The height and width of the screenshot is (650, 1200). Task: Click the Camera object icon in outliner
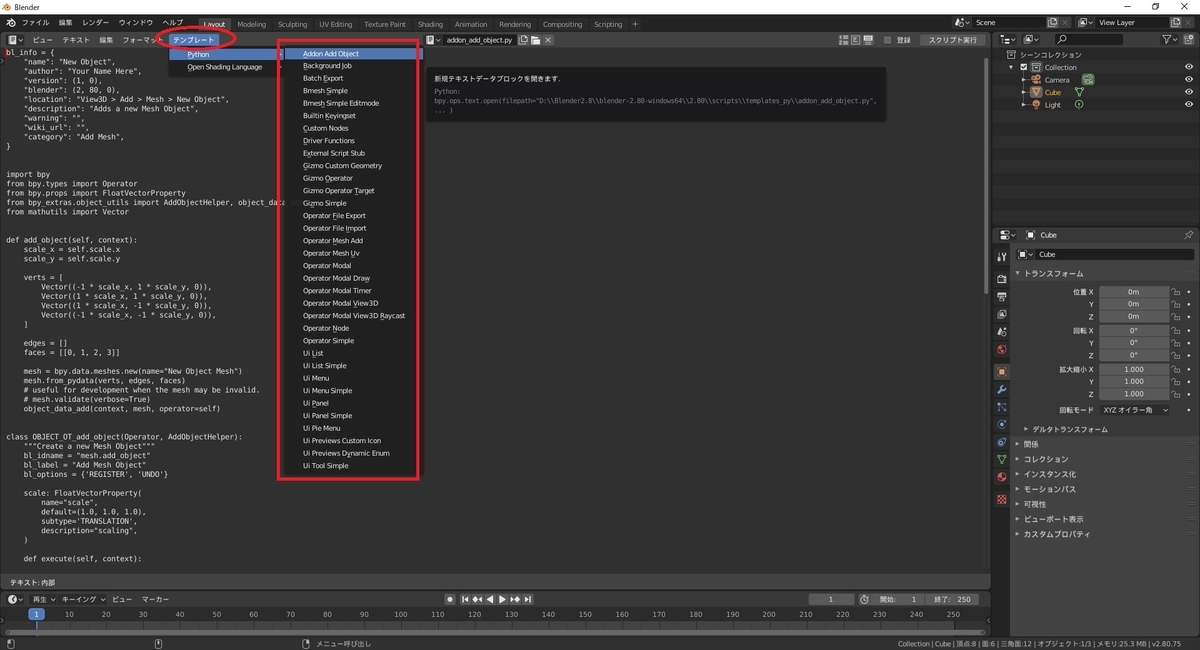(x=1037, y=79)
